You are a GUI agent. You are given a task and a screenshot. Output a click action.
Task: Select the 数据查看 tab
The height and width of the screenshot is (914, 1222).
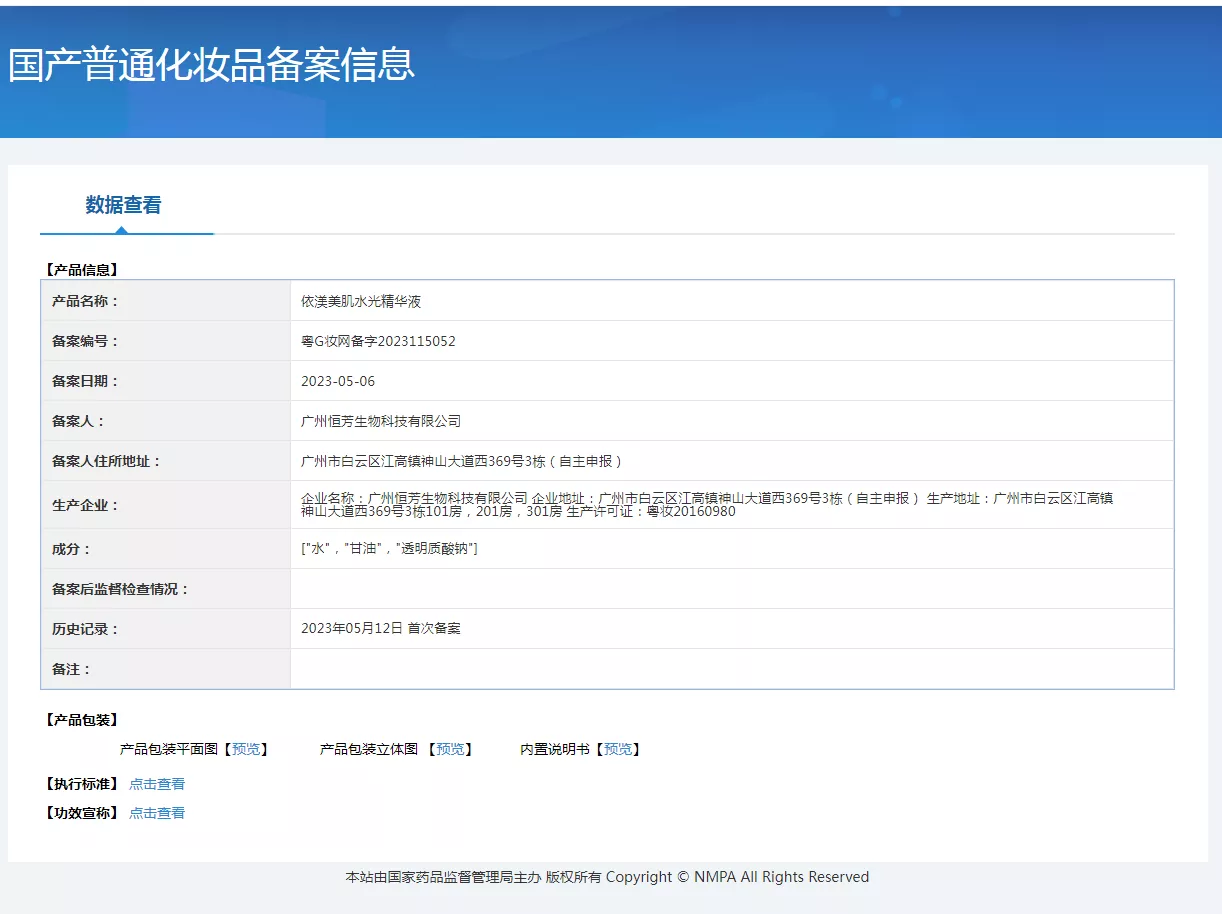coord(123,205)
